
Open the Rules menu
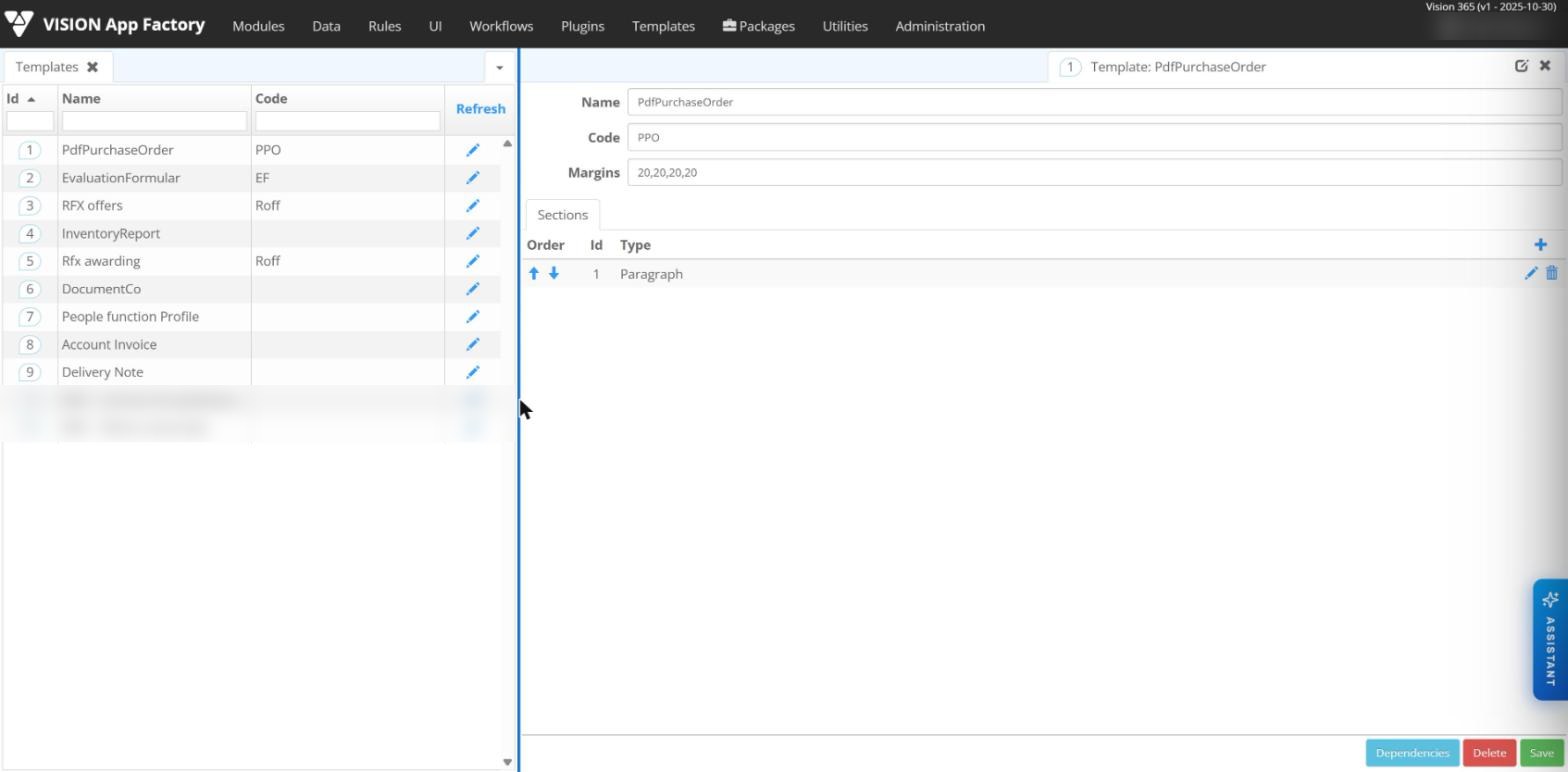pyautogui.click(x=385, y=26)
